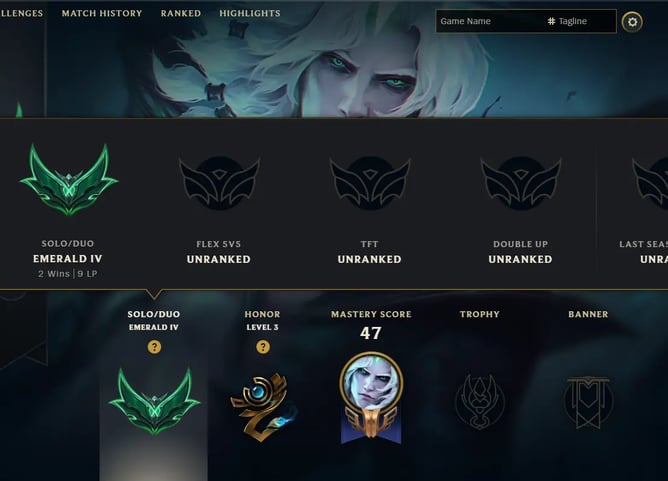The image size is (668, 481).
Task: Click the lower Emerald IV ranked crest
Action: point(154,401)
